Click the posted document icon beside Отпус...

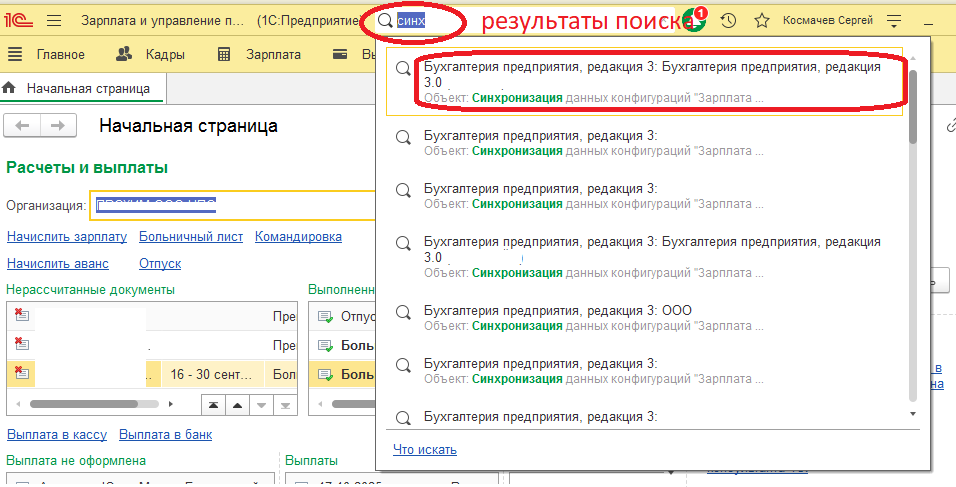[326, 317]
